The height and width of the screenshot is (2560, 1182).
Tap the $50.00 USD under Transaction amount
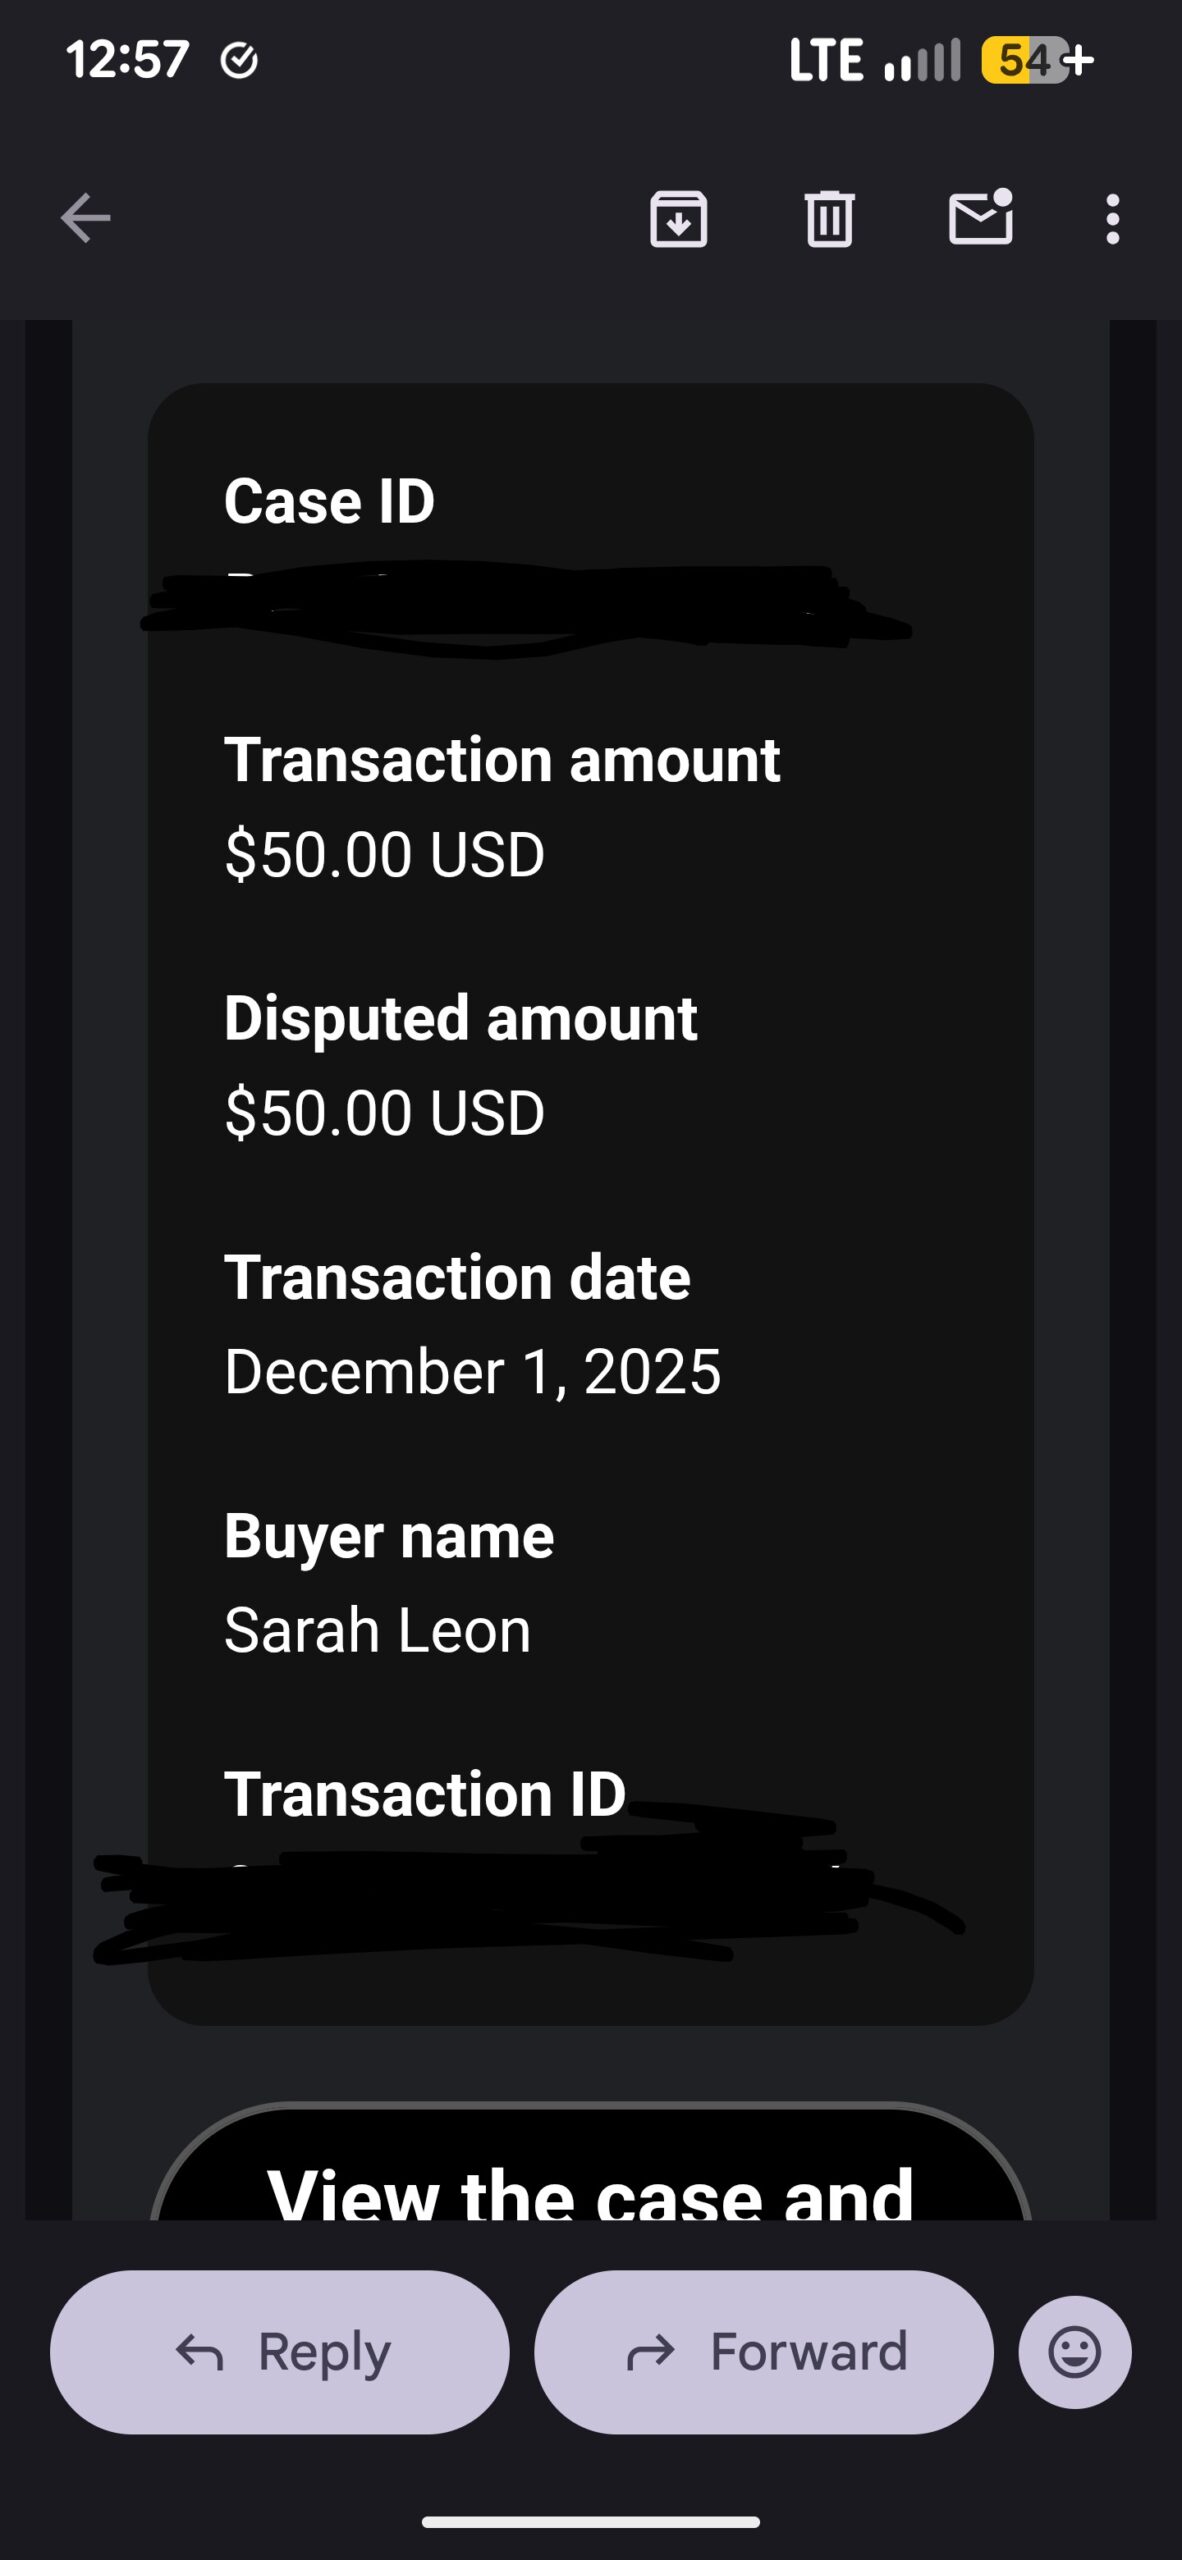click(x=385, y=855)
